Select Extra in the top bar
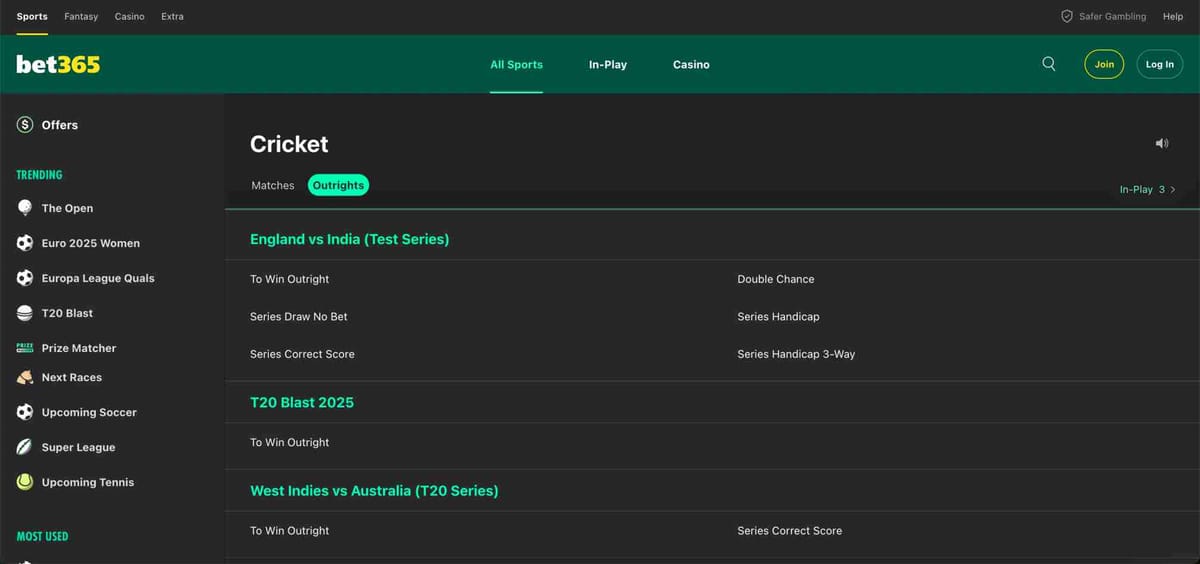 click(172, 17)
